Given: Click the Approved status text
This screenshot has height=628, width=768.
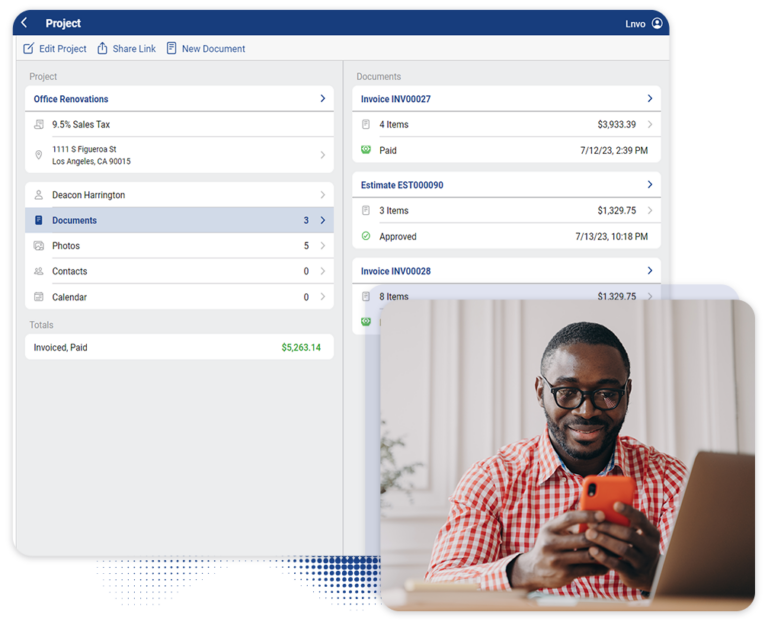Looking at the screenshot, I should pos(398,237).
